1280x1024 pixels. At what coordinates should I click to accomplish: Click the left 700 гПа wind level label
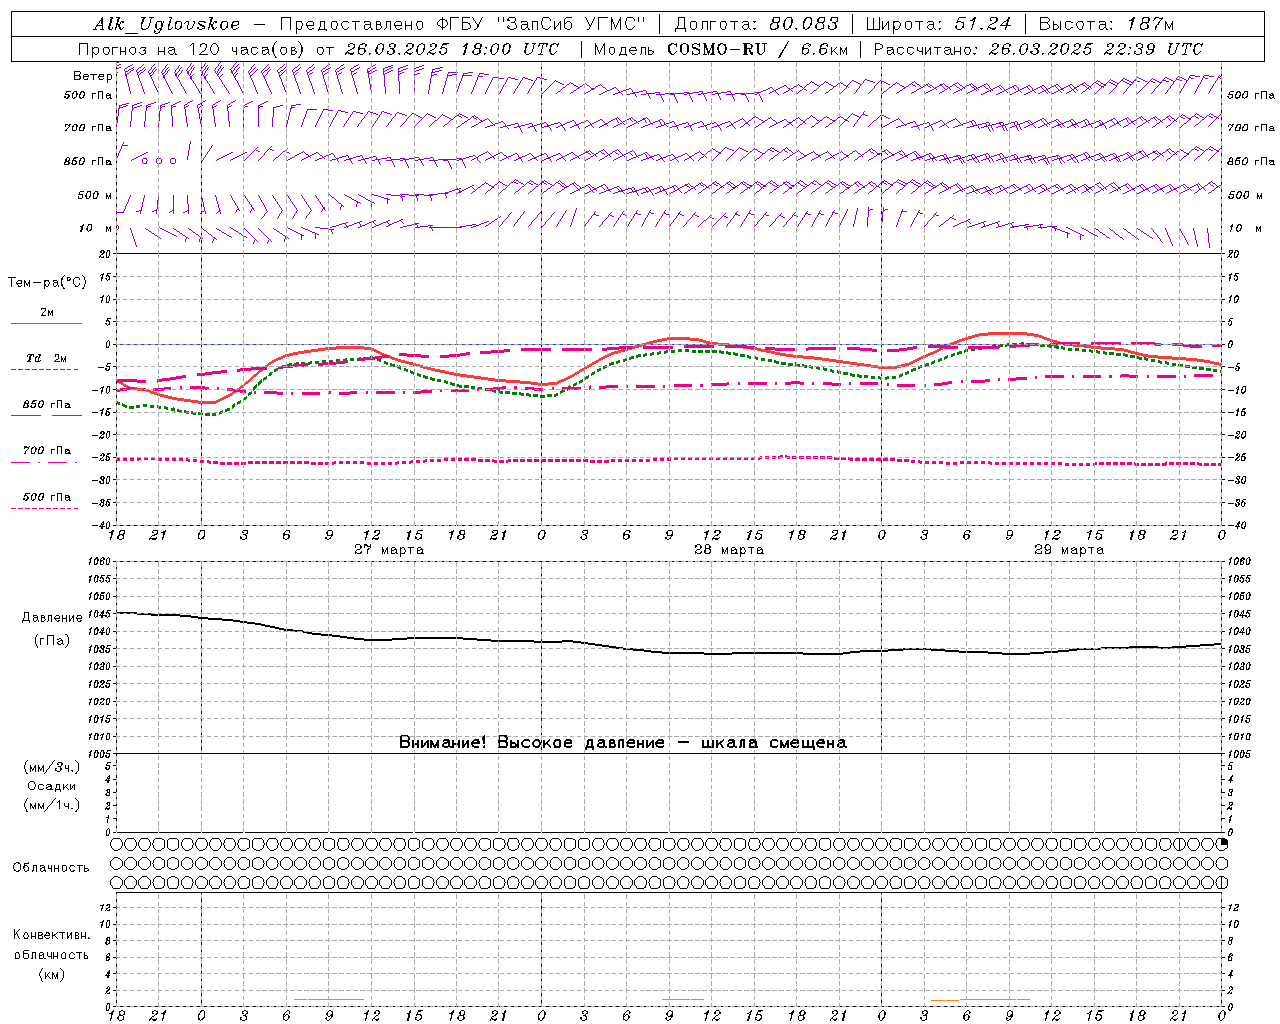coord(88,128)
